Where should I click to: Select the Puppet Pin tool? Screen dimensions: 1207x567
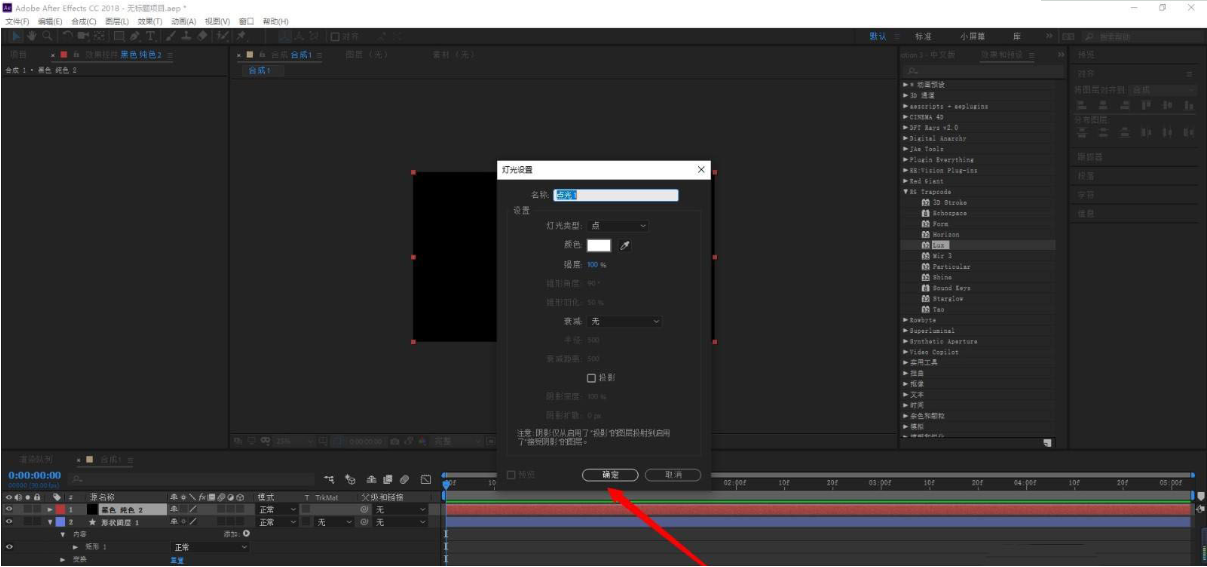241,36
